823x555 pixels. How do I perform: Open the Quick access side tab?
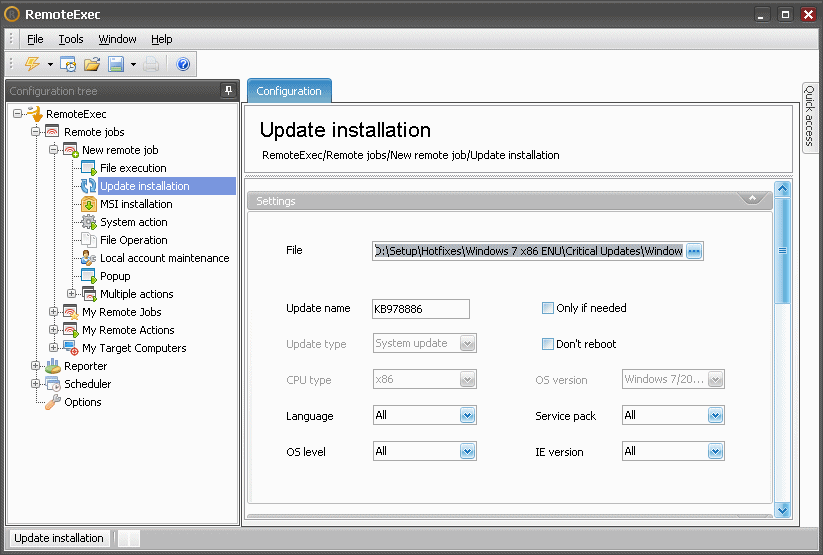809,117
